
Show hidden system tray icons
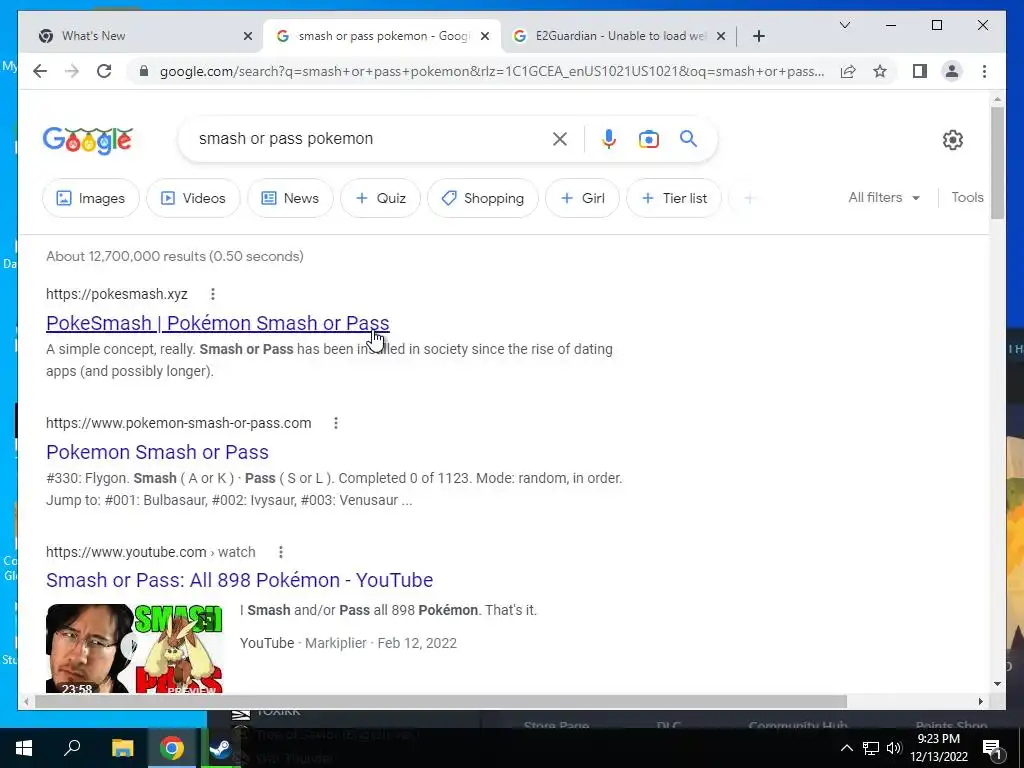tap(846, 748)
